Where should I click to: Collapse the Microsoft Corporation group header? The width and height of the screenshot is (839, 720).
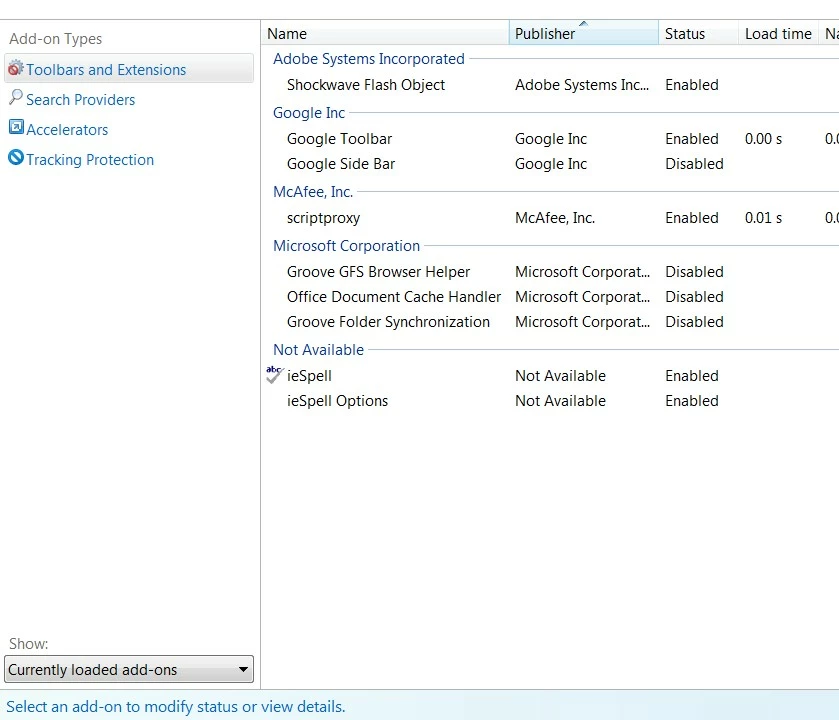346,246
